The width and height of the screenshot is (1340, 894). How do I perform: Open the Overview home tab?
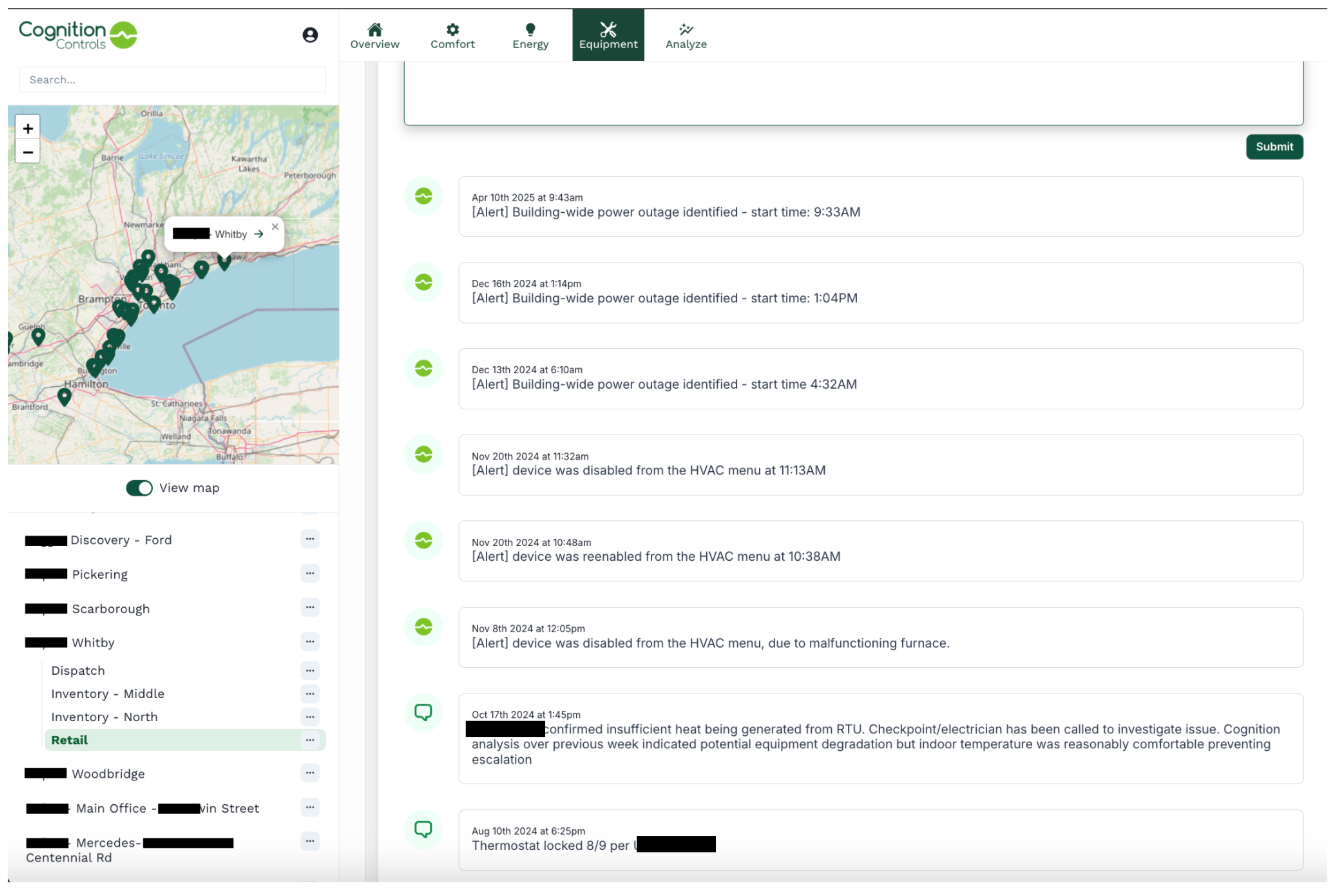click(375, 36)
